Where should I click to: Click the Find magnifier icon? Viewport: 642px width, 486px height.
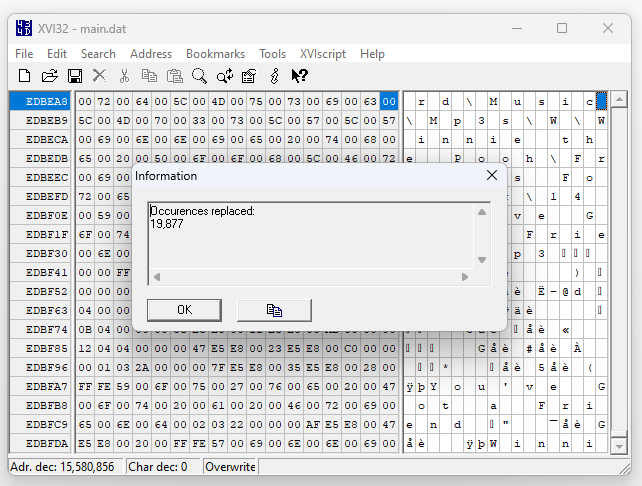[199, 76]
